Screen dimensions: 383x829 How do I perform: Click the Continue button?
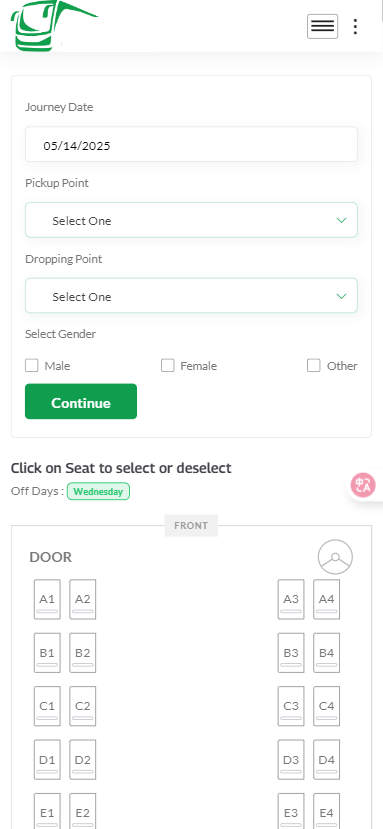pos(81,401)
